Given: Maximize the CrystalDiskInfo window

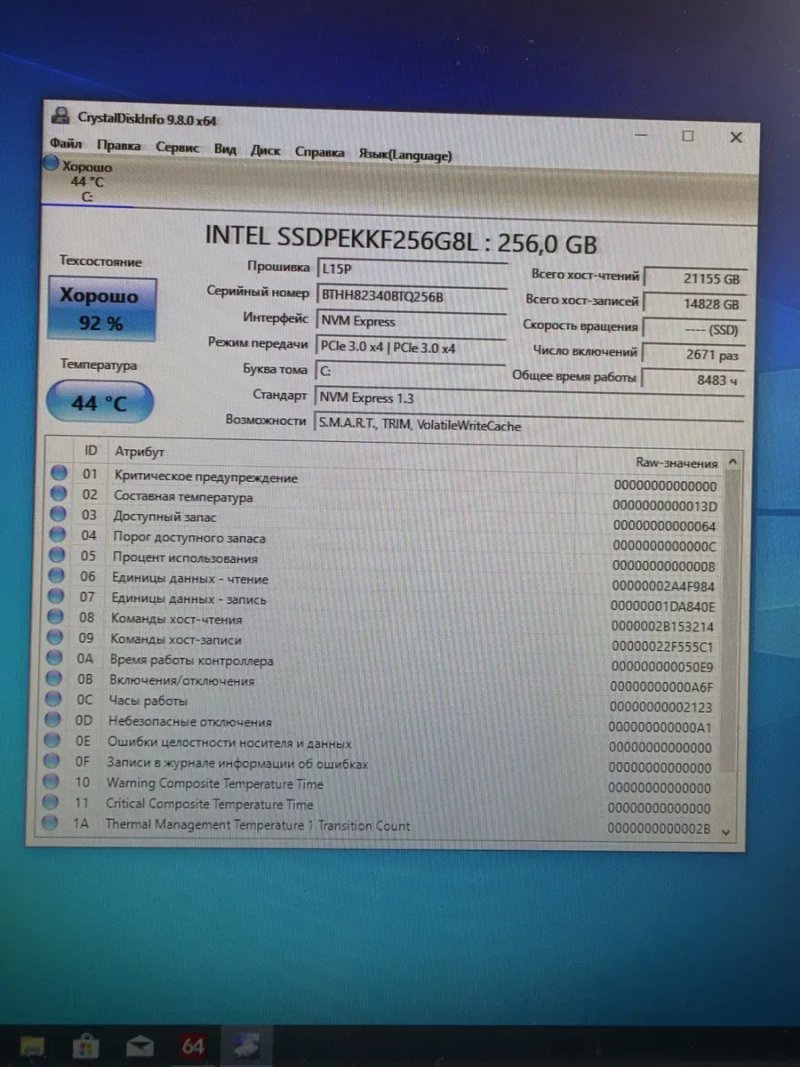Looking at the screenshot, I should [x=688, y=136].
